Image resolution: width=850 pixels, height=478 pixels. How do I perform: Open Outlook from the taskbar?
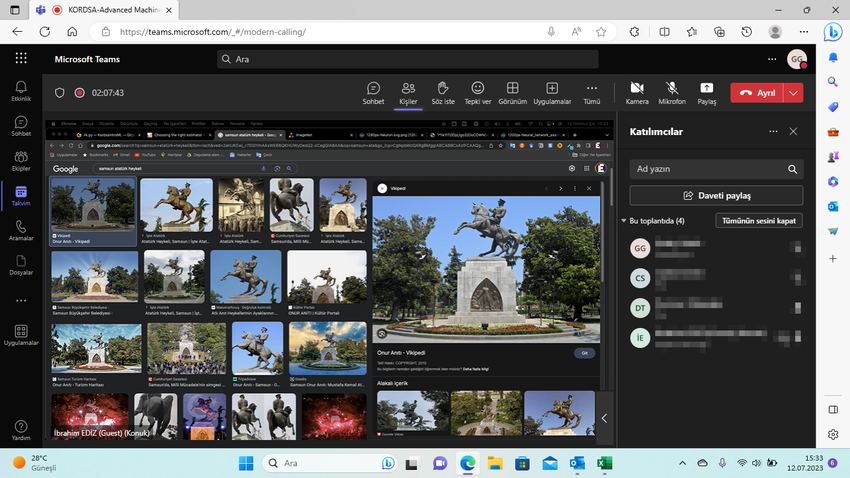(x=577, y=463)
